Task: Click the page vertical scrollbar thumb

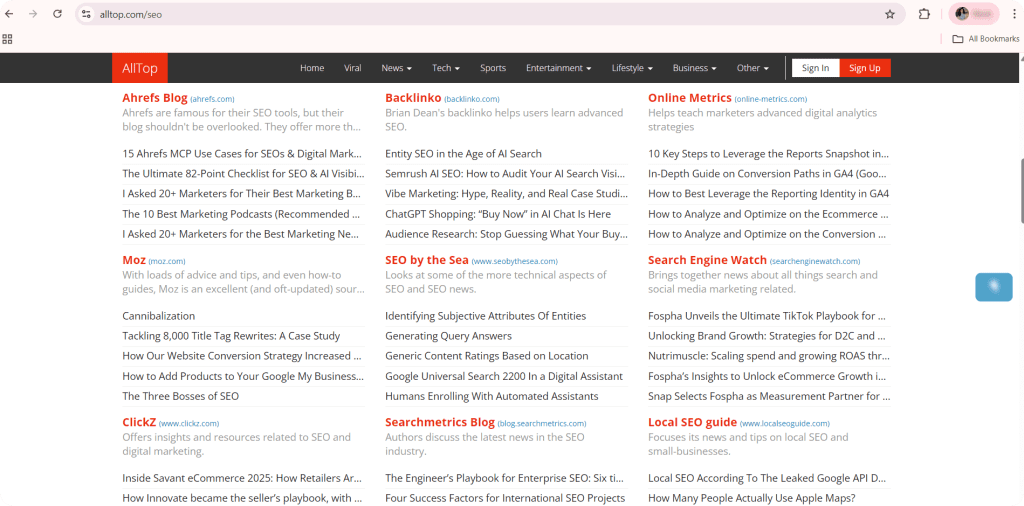Action: (x=1021, y=191)
